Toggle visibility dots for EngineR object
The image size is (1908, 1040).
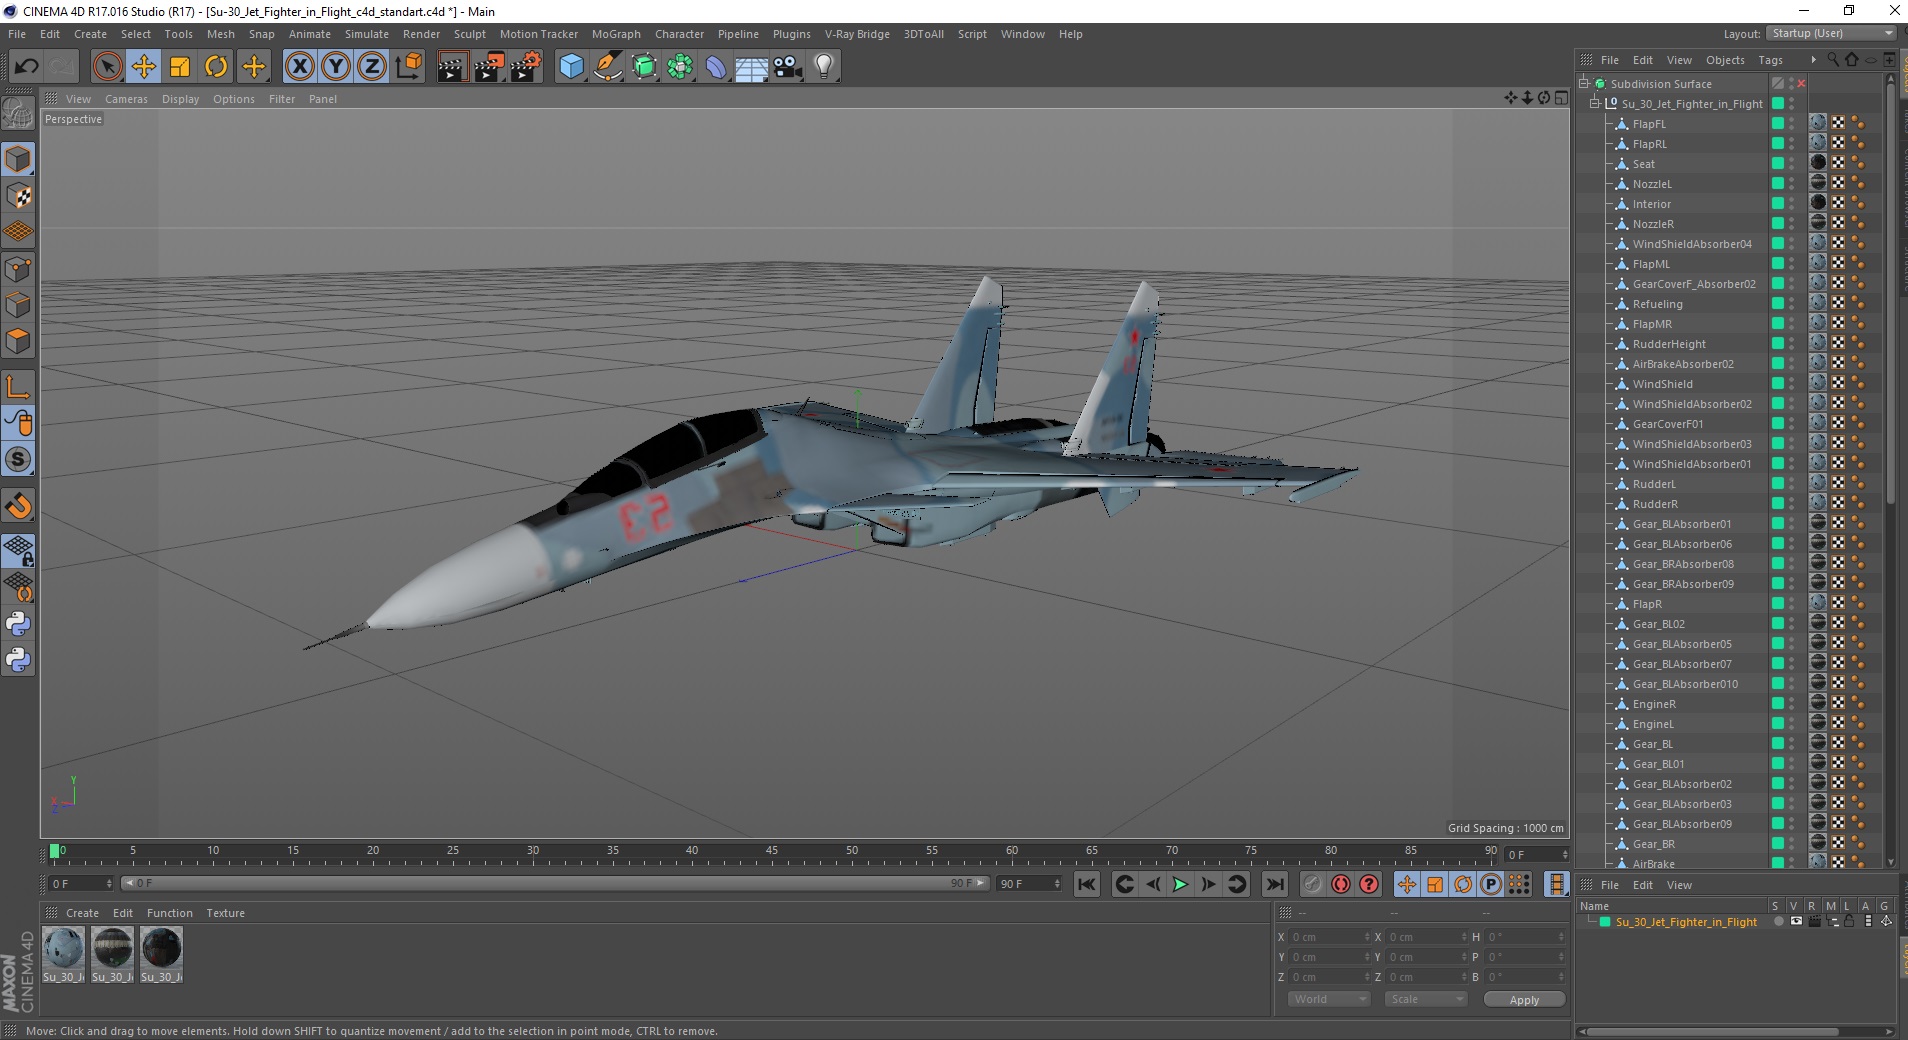point(1792,703)
